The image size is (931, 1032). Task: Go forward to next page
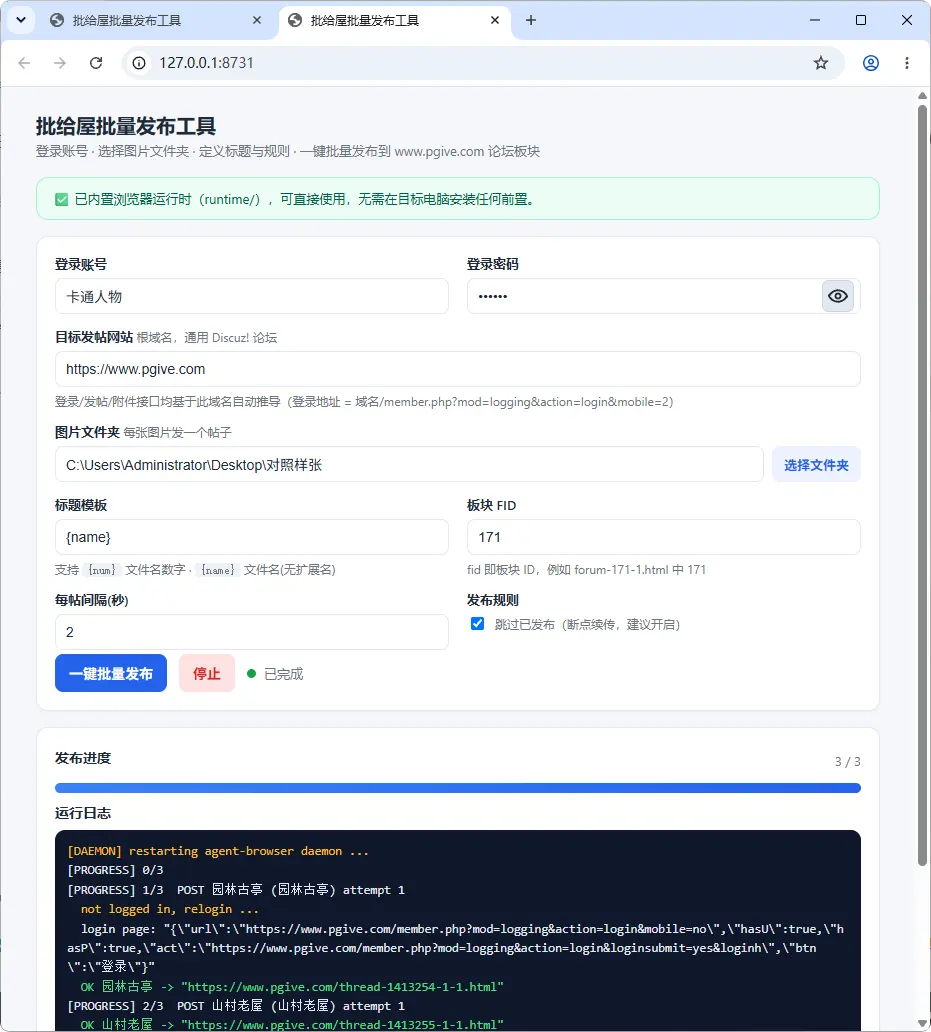(60, 63)
